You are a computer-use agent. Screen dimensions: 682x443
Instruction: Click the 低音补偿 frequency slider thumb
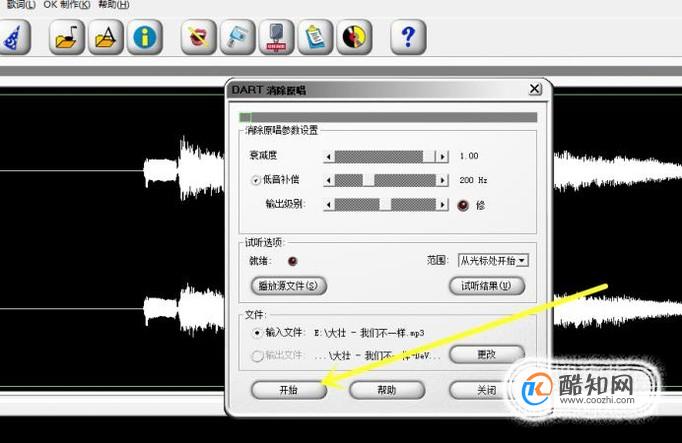tap(368, 180)
